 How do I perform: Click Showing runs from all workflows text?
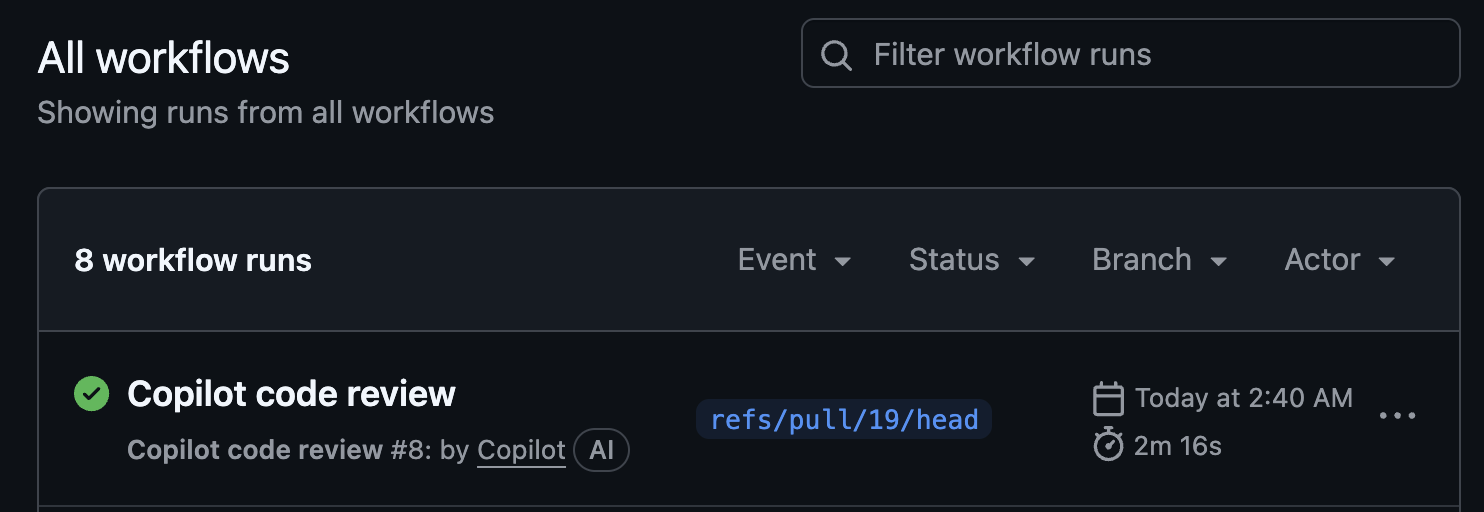pyautogui.click(x=265, y=112)
